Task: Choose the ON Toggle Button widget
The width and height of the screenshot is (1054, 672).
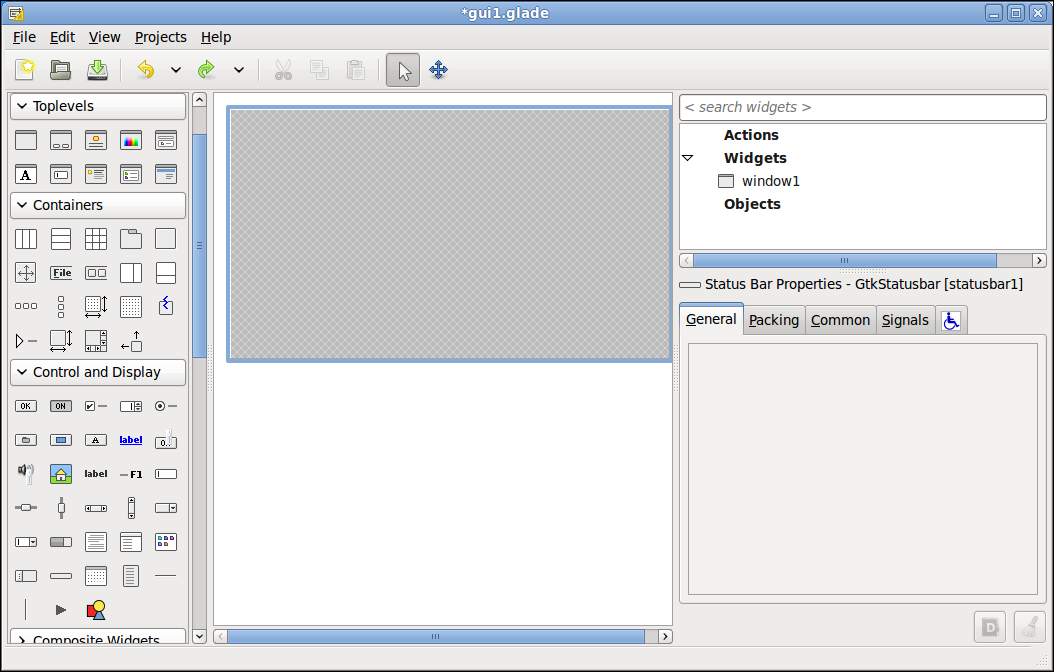Action: click(60, 406)
